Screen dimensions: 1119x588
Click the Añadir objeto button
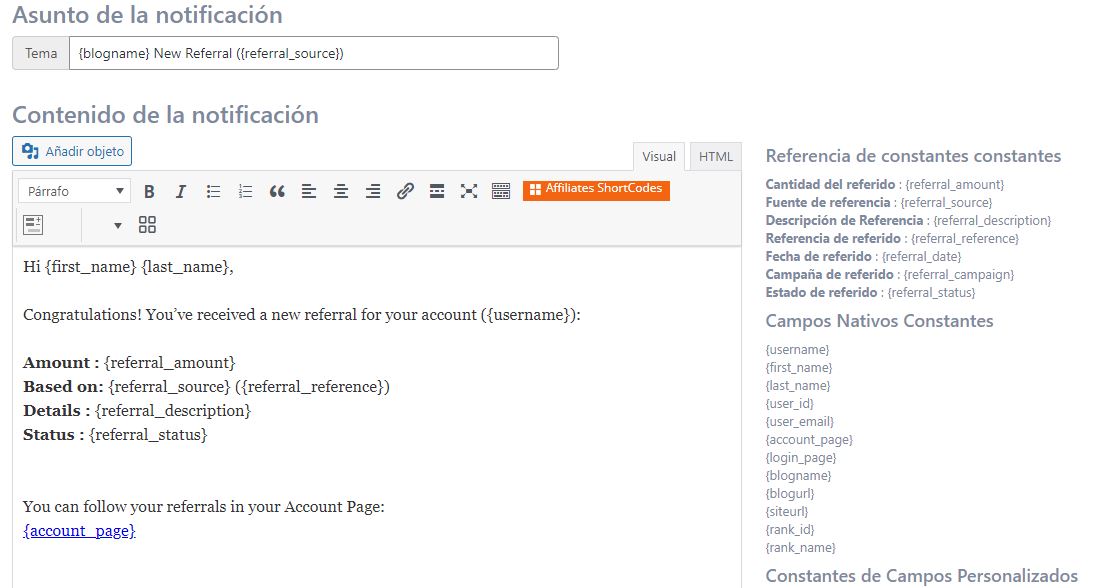tap(72, 151)
